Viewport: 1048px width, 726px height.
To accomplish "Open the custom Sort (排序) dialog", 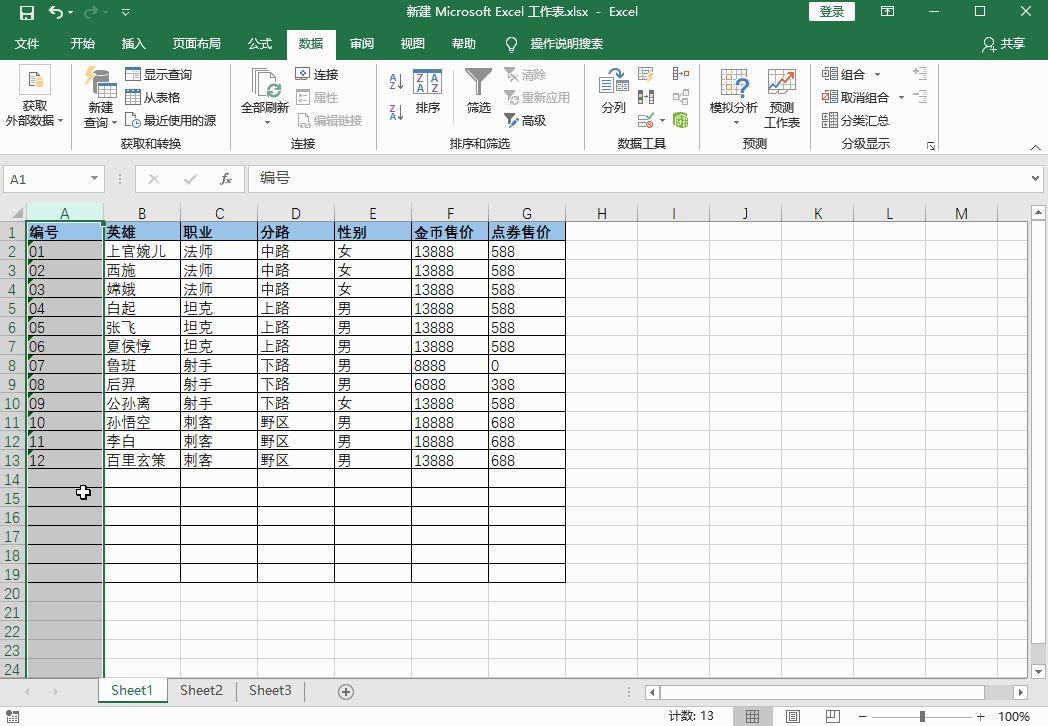I will [428, 91].
